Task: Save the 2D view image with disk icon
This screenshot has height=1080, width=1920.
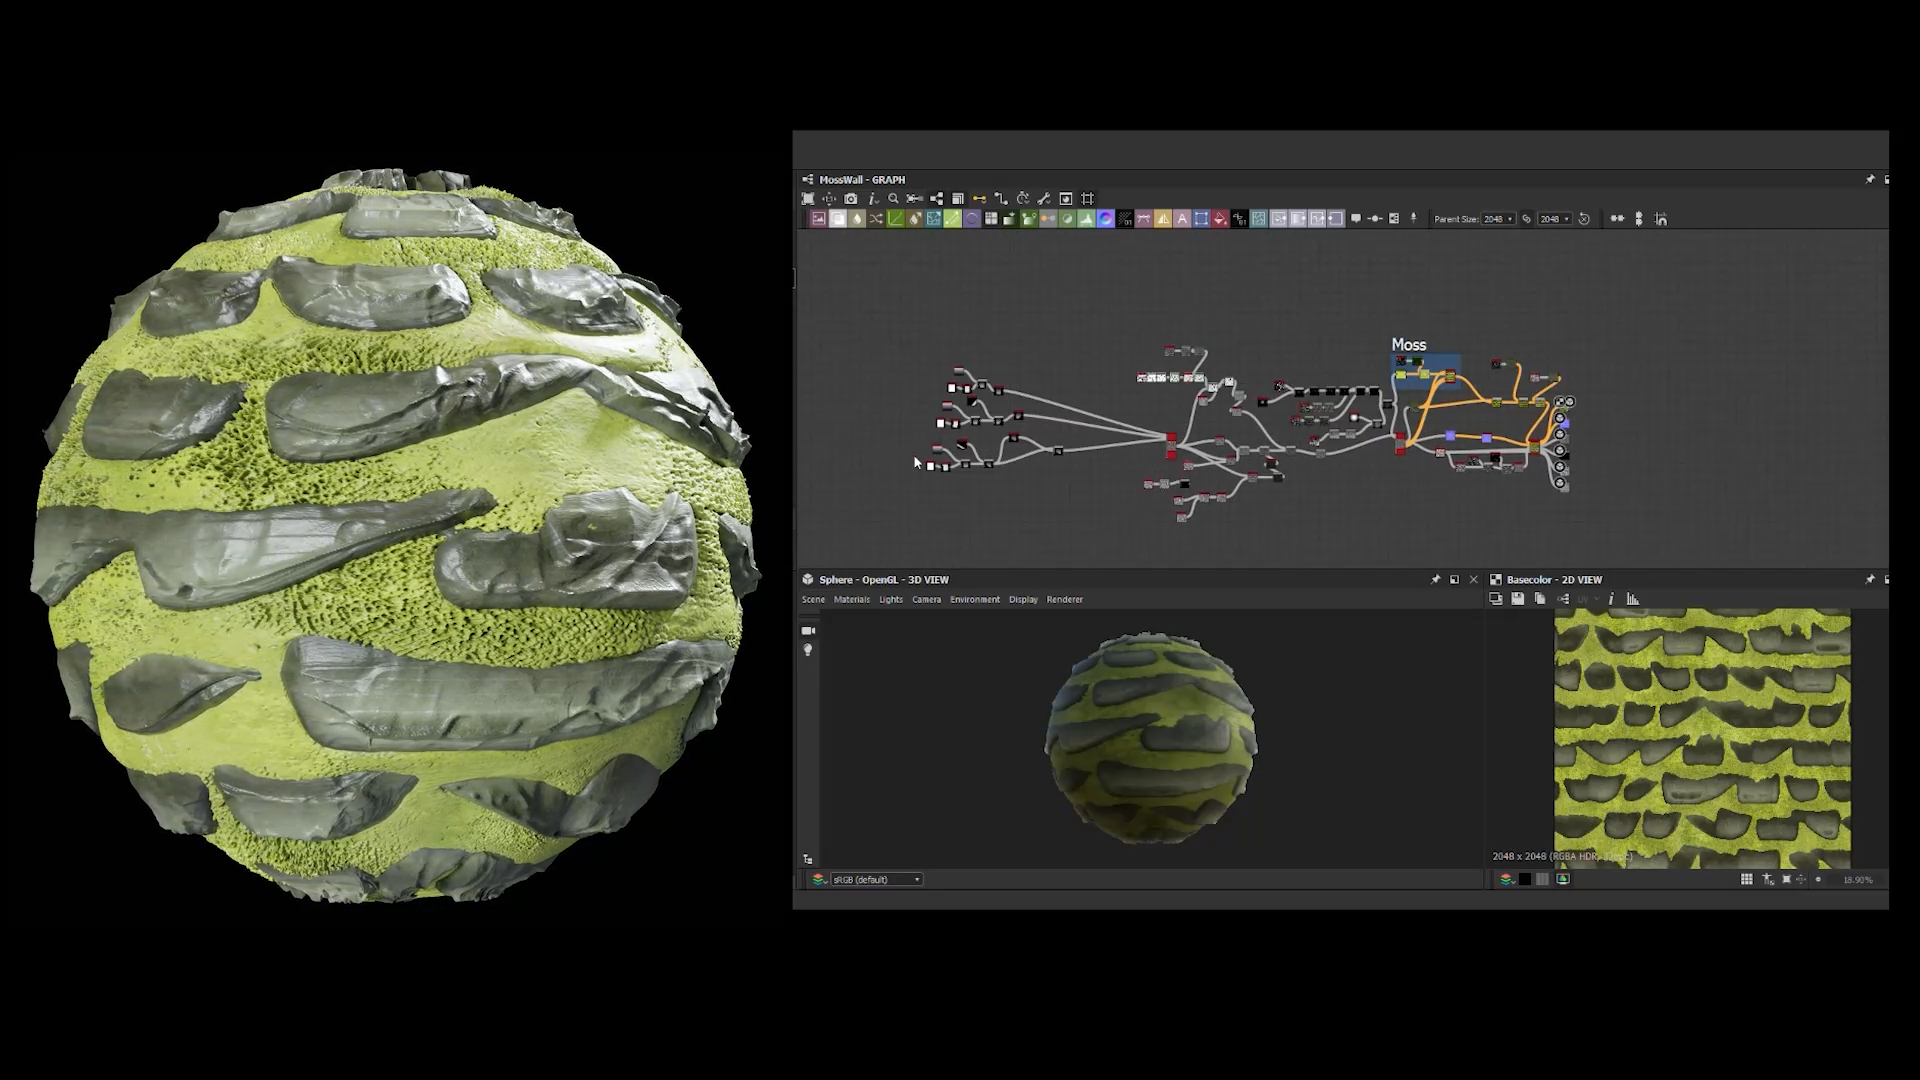Action: click(1518, 599)
